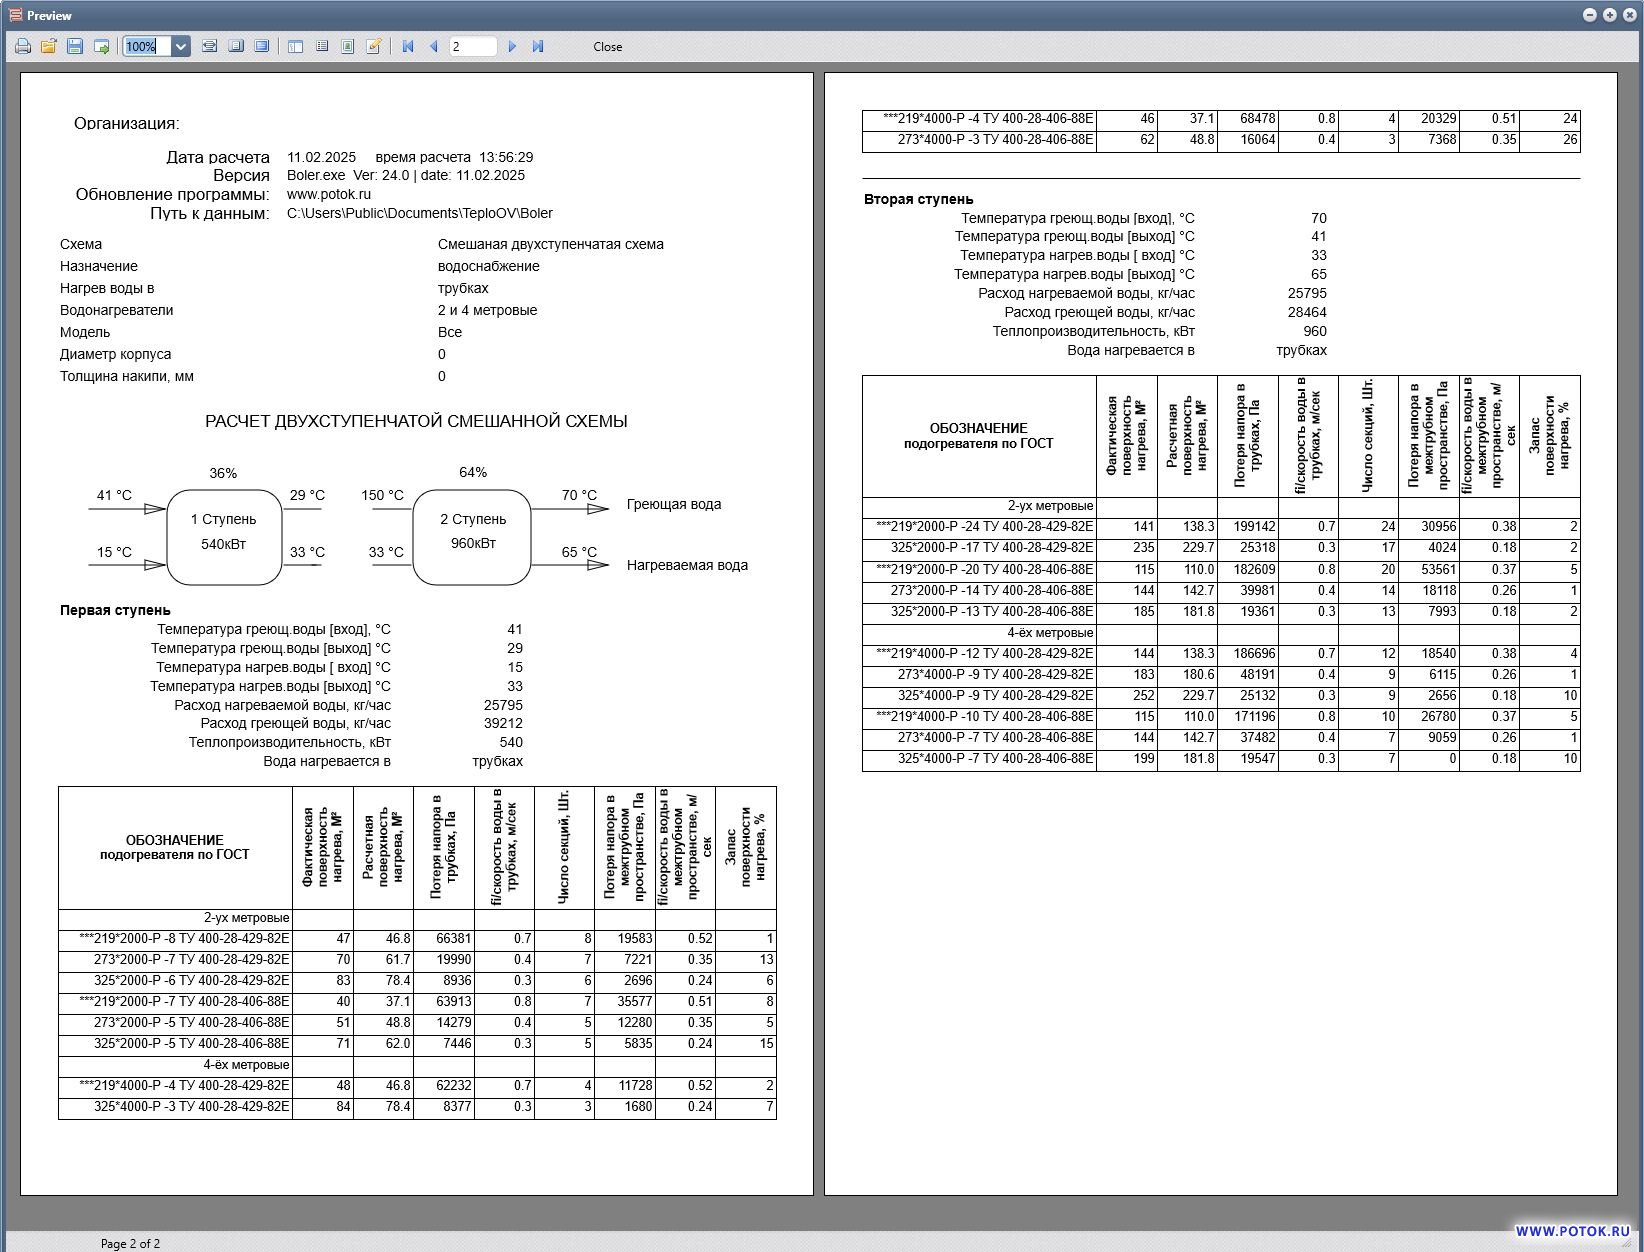Toggle the thumbnails panel
Image resolution: width=1644 pixels, height=1252 pixels.
pos(322,47)
